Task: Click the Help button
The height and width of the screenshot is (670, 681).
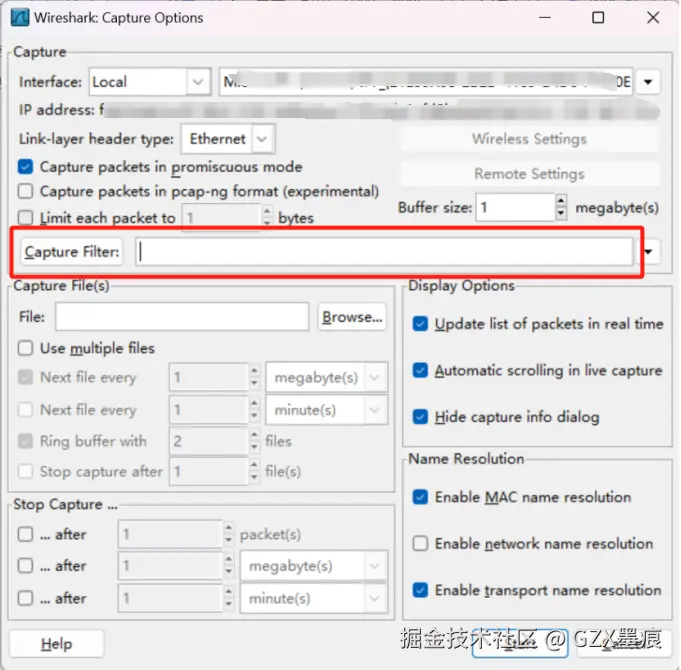Action: [56, 644]
